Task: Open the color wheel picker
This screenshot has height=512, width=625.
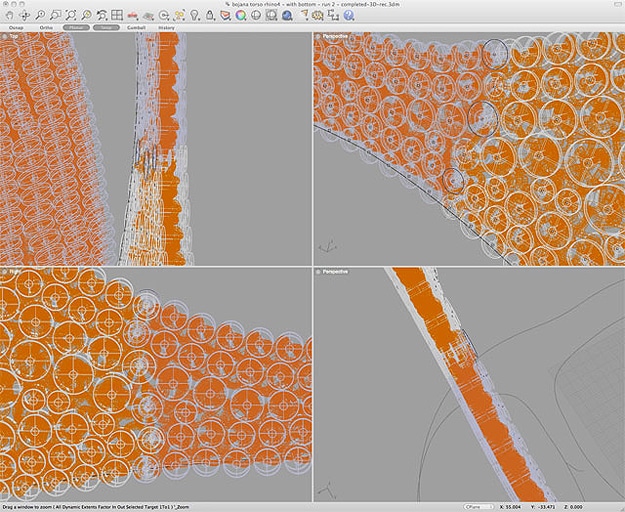Action: click(x=241, y=16)
